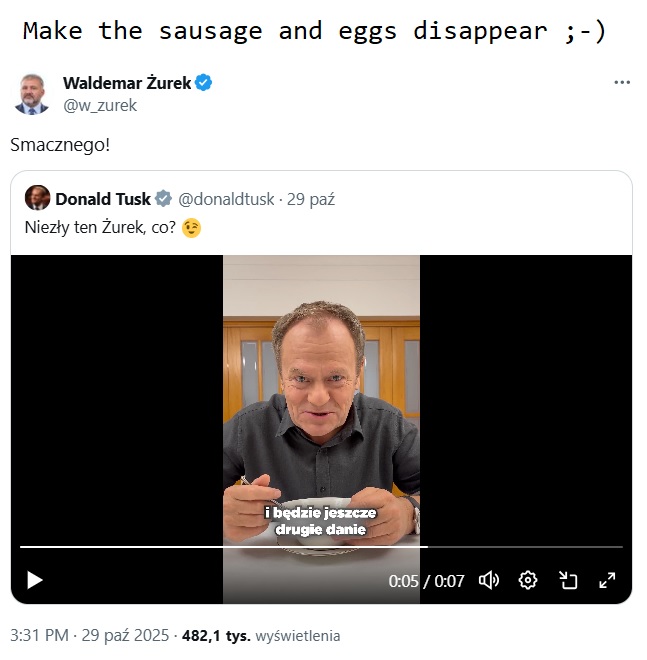The image size is (647, 660).
Task: Open the quoted post's 29 paź date
Action: pyautogui.click(x=311, y=199)
